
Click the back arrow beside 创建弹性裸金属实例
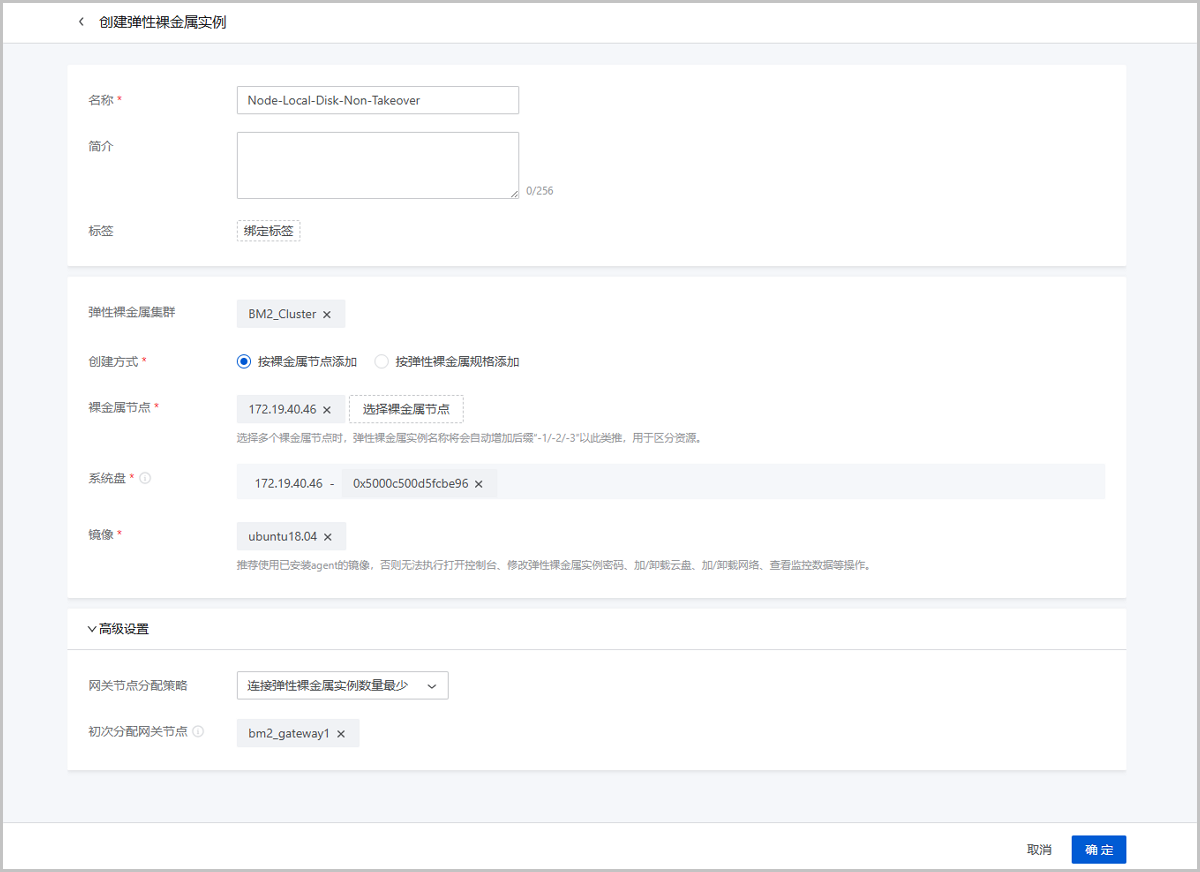pos(81,22)
